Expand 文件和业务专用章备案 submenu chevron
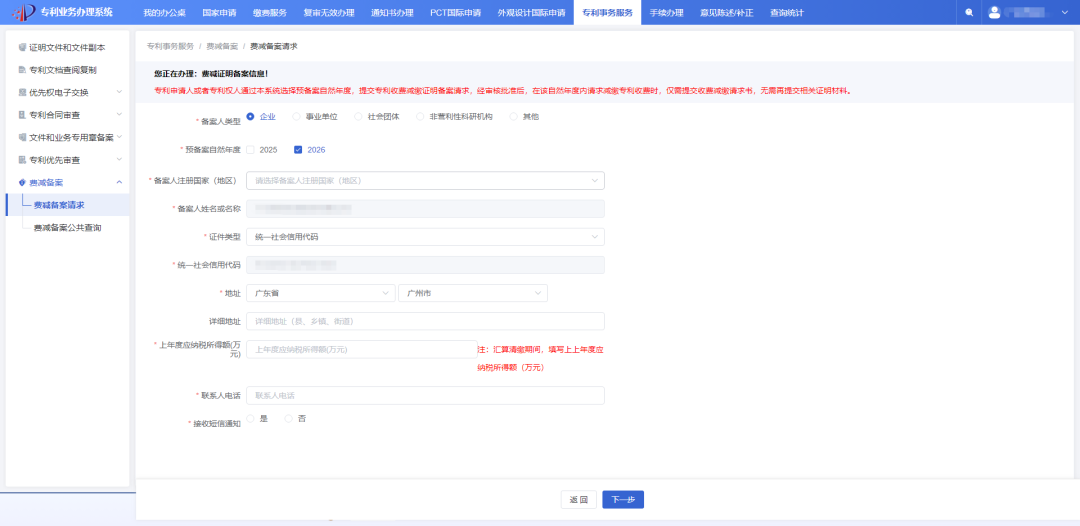 119,137
